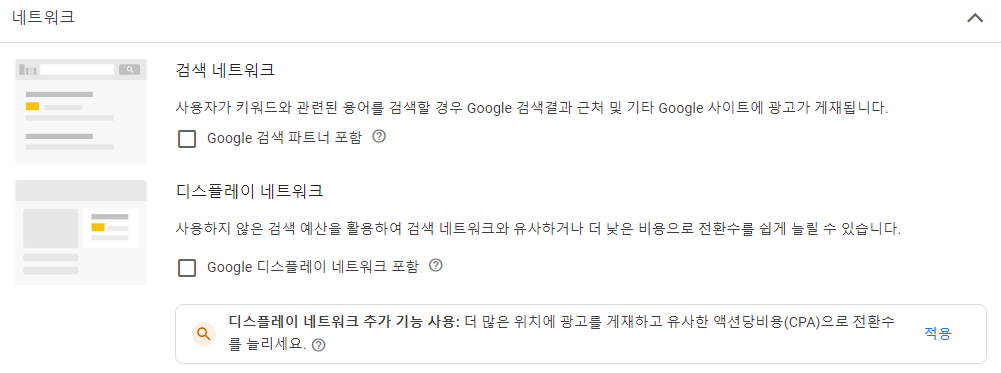Click the white ad card in display illustration

tap(111, 228)
